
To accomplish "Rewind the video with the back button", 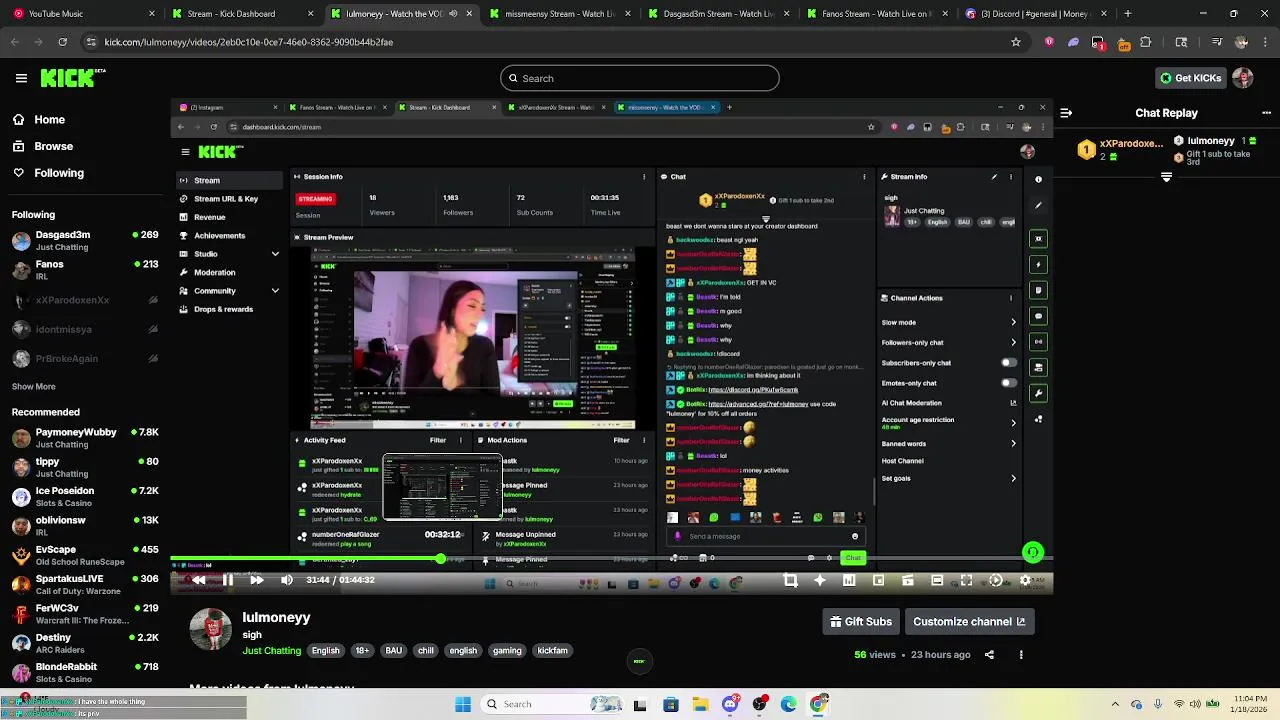I will coord(199,580).
